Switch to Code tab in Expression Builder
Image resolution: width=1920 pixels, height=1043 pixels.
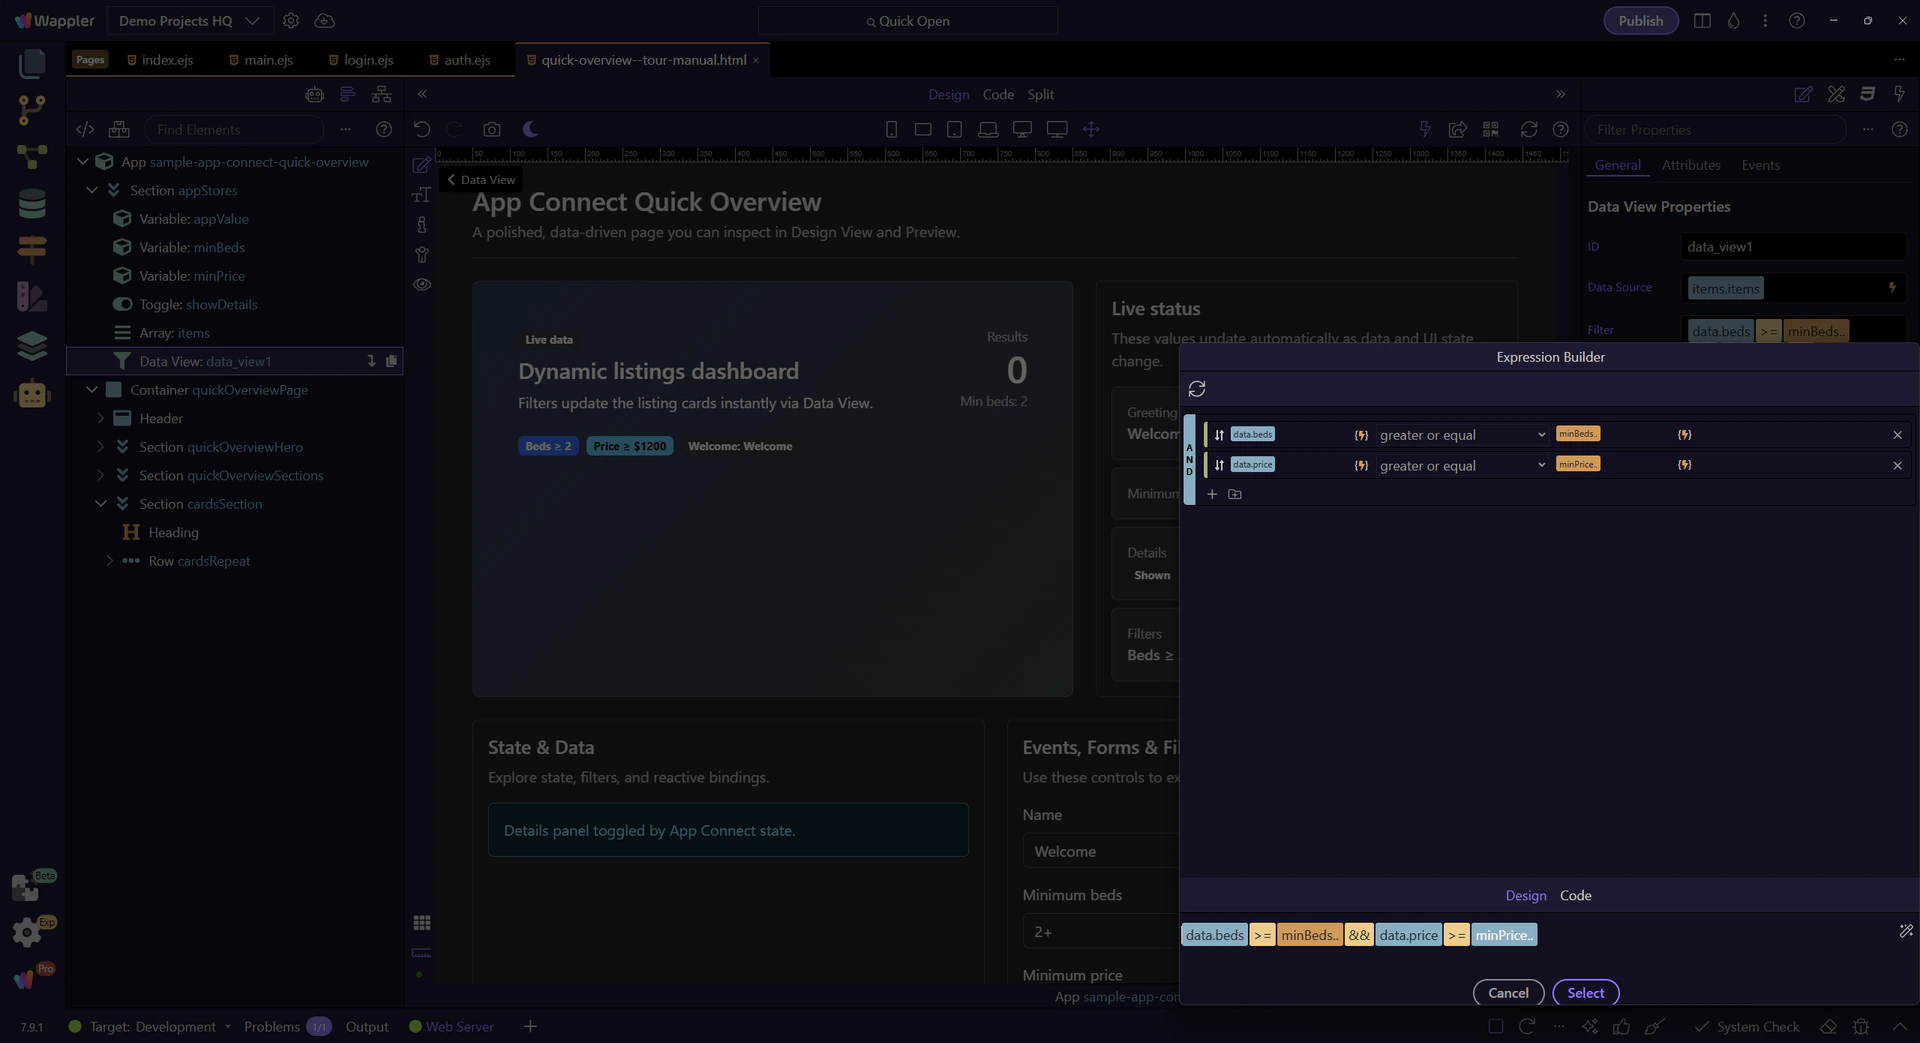(1575, 896)
